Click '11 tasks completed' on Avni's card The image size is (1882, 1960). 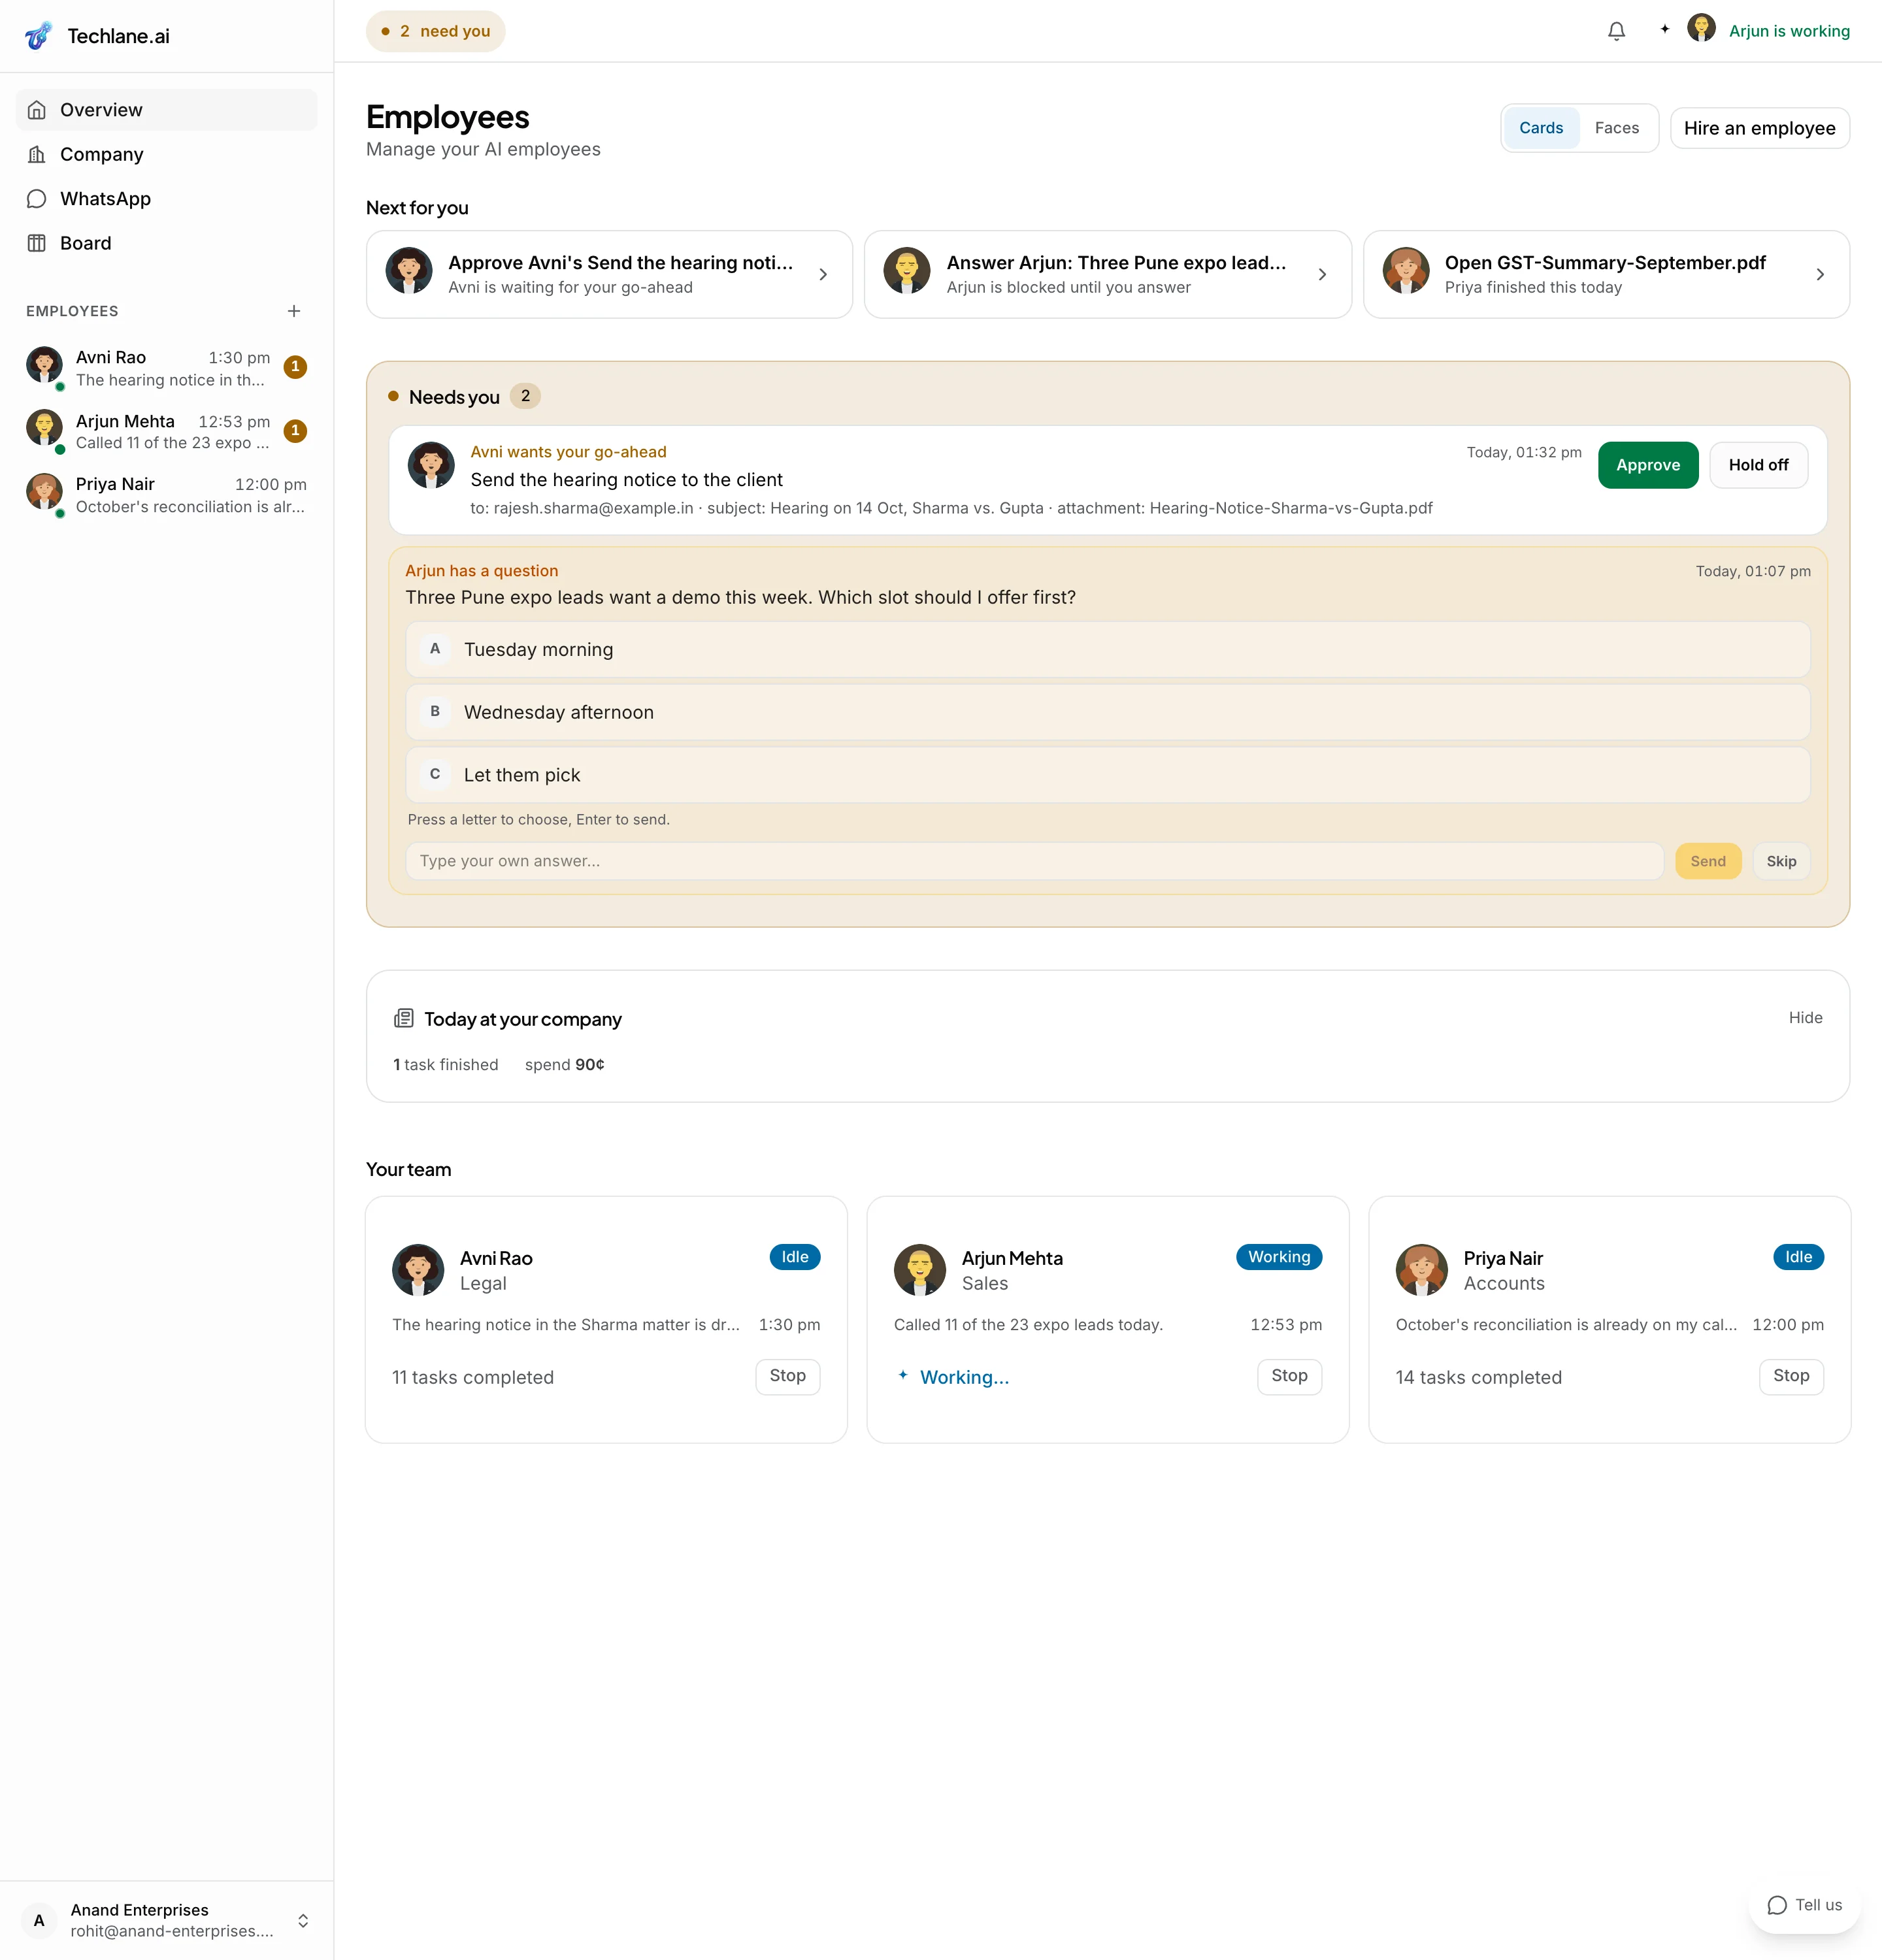(x=473, y=1377)
